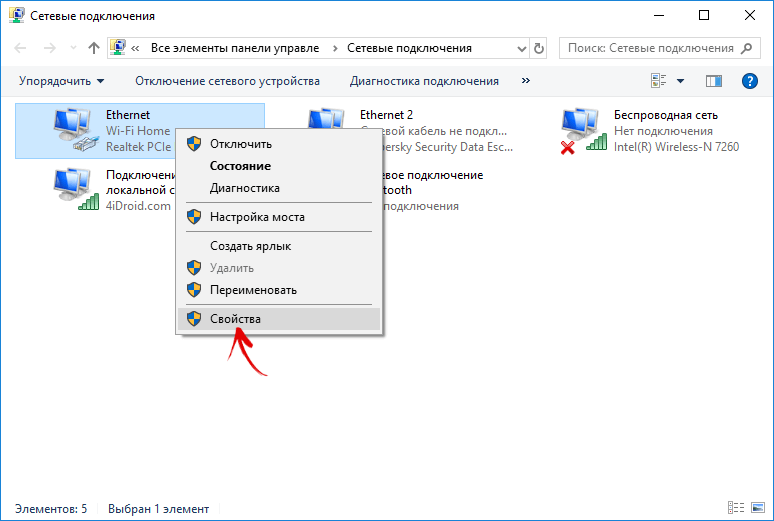The image size is (774, 521).
Task: Open Свойства in the context menu
Action: click(x=279, y=319)
